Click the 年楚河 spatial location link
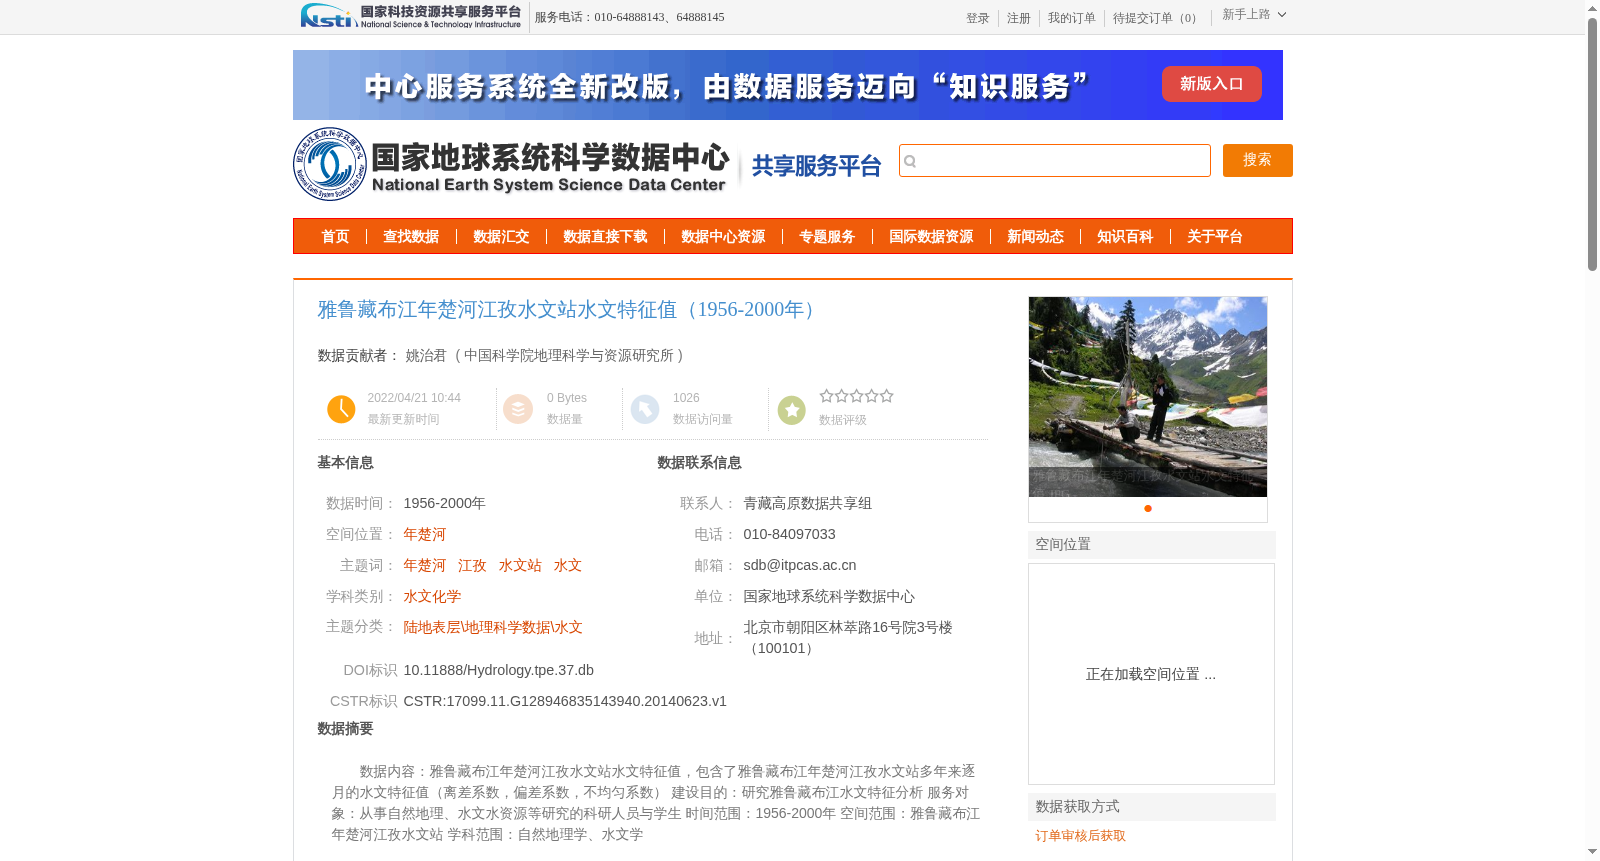The height and width of the screenshot is (861, 1600). 425,535
